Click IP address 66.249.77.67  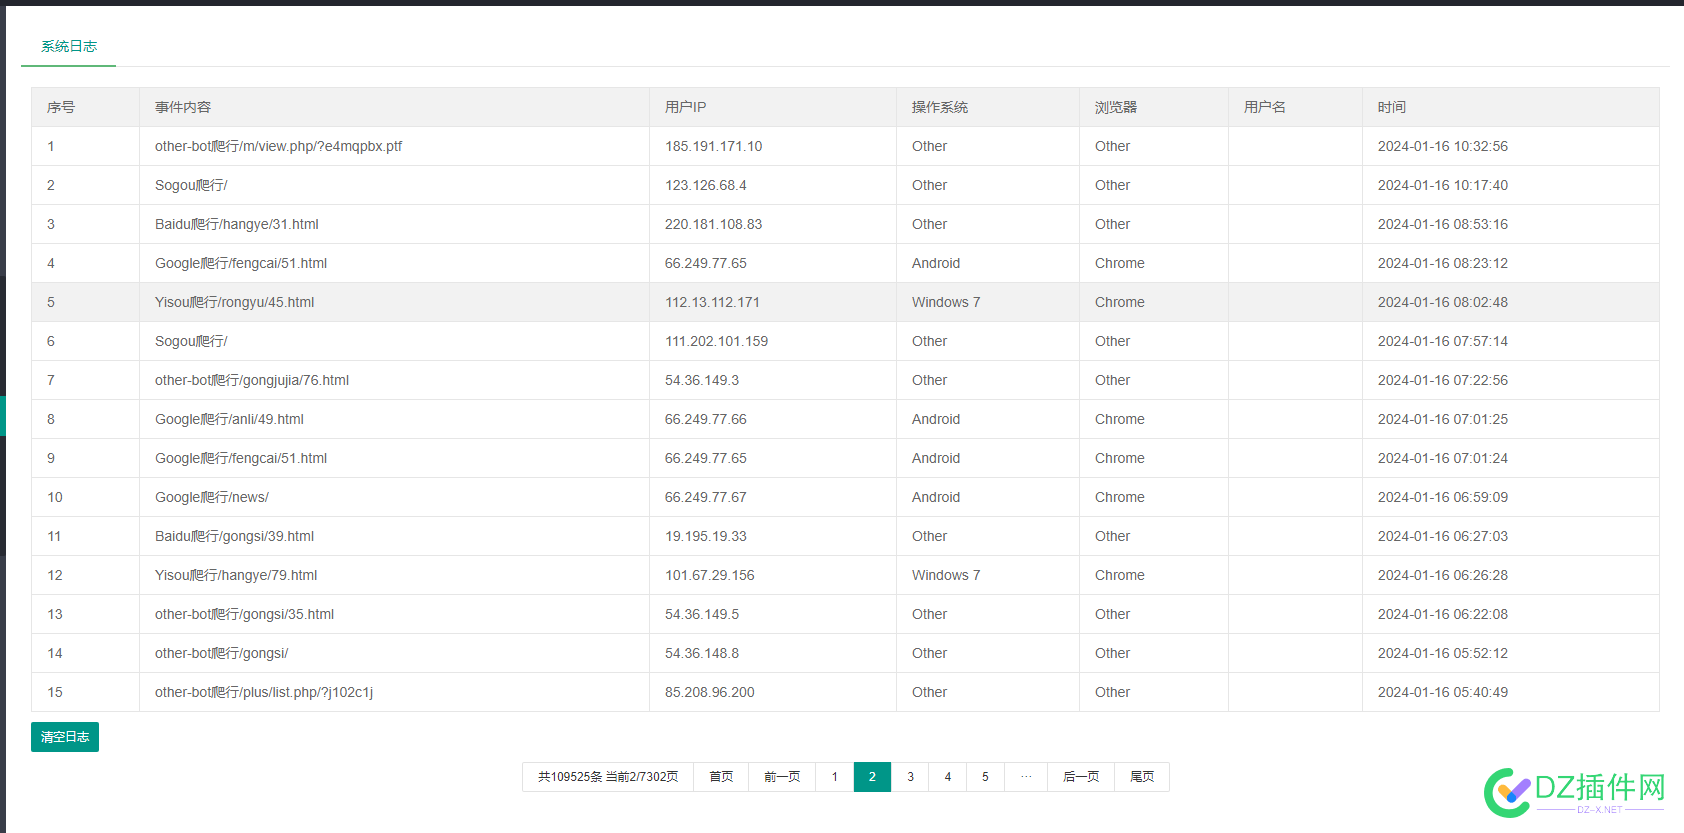click(x=706, y=497)
